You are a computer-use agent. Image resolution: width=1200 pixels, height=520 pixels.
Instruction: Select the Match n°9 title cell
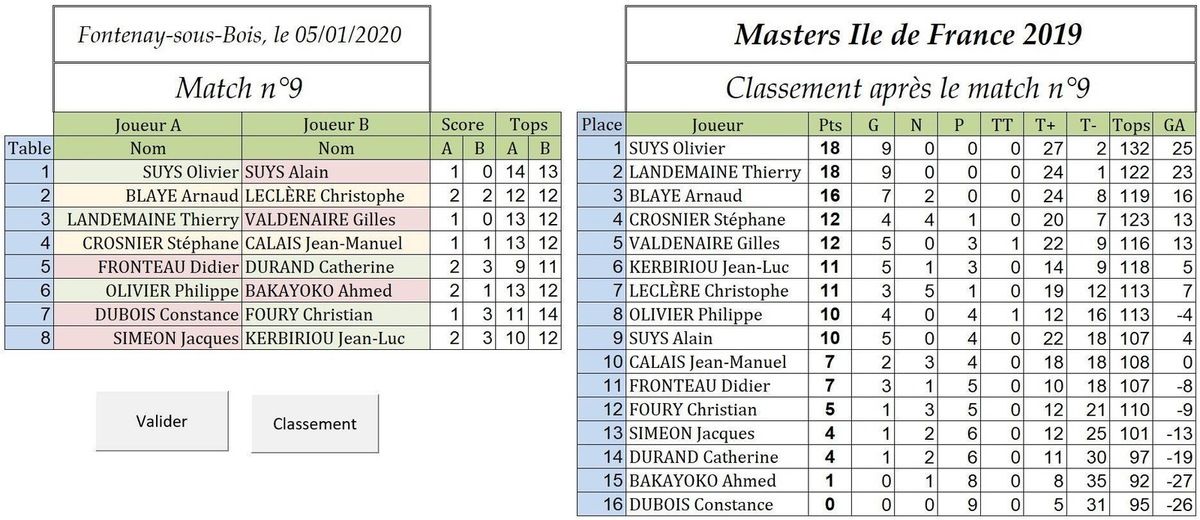tap(240, 88)
